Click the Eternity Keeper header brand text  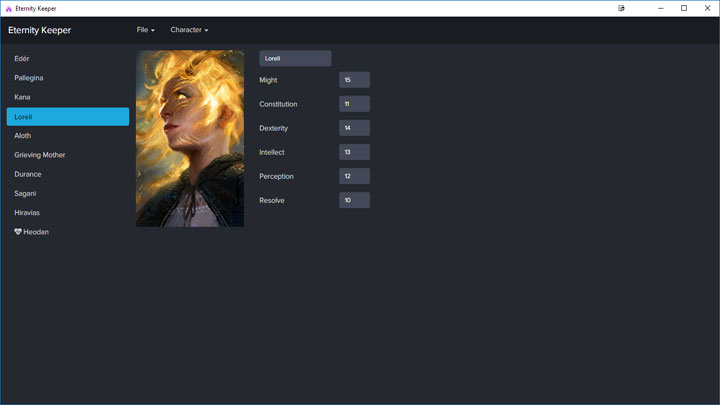(x=40, y=30)
